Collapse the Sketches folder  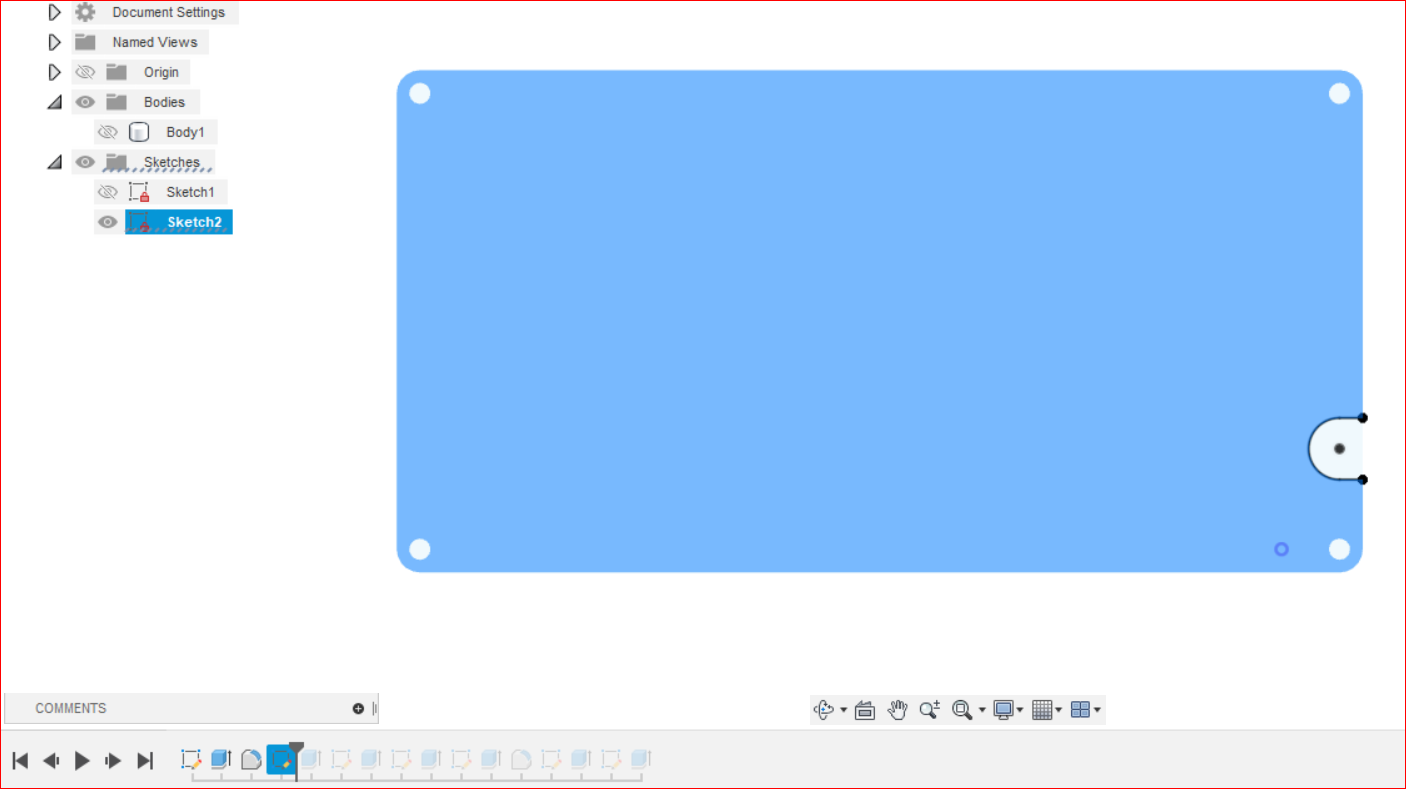pos(55,162)
